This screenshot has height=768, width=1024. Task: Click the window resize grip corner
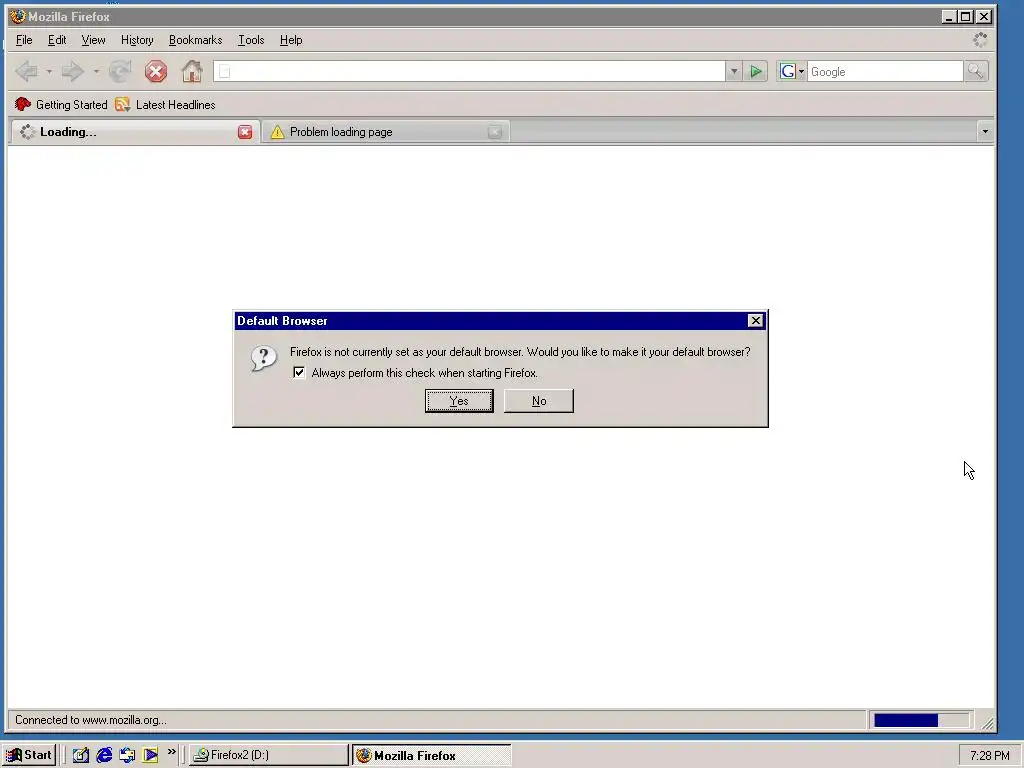[x=987, y=723]
